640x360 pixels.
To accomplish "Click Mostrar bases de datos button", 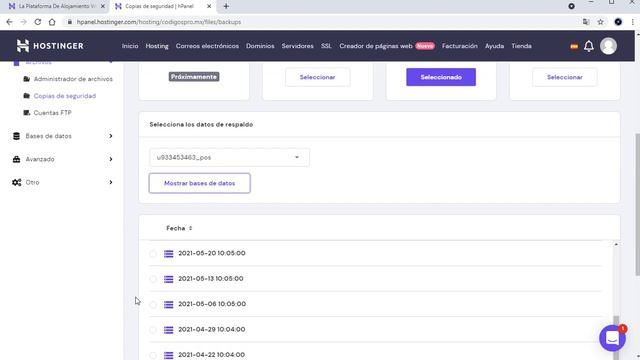I will tap(200, 183).
